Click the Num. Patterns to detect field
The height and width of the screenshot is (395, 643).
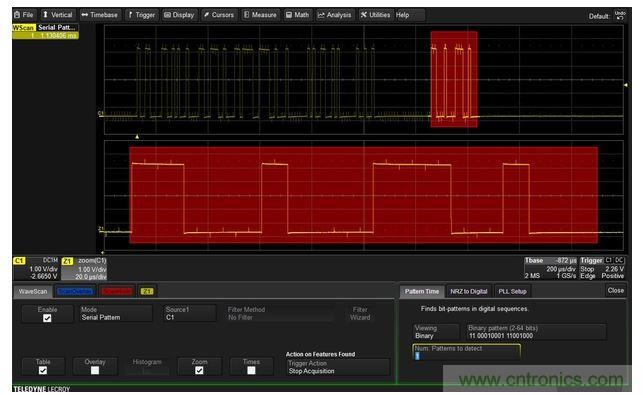pyautogui.click(x=467, y=352)
